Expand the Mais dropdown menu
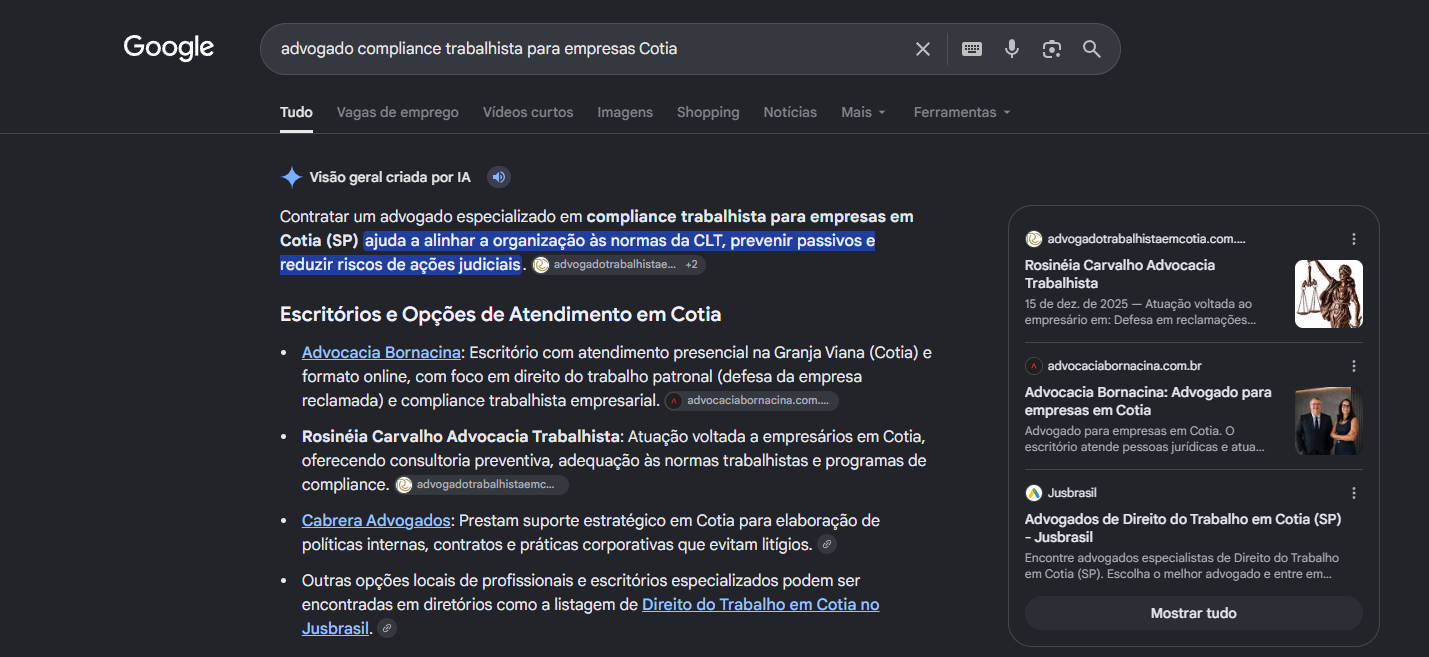The image size is (1429, 657). click(x=864, y=112)
